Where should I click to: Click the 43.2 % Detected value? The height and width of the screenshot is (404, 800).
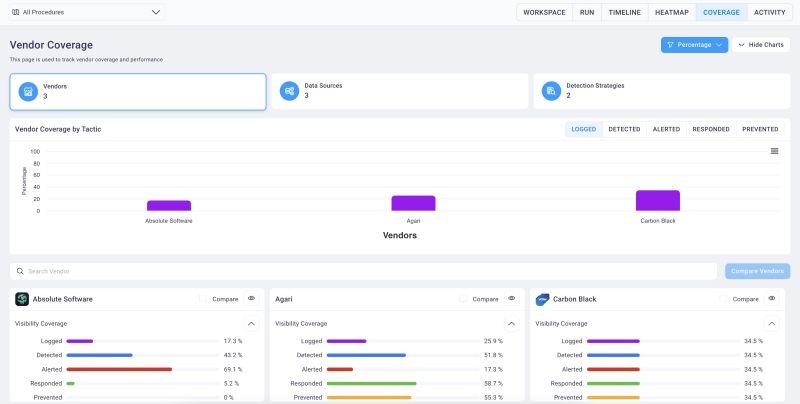tap(233, 355)
